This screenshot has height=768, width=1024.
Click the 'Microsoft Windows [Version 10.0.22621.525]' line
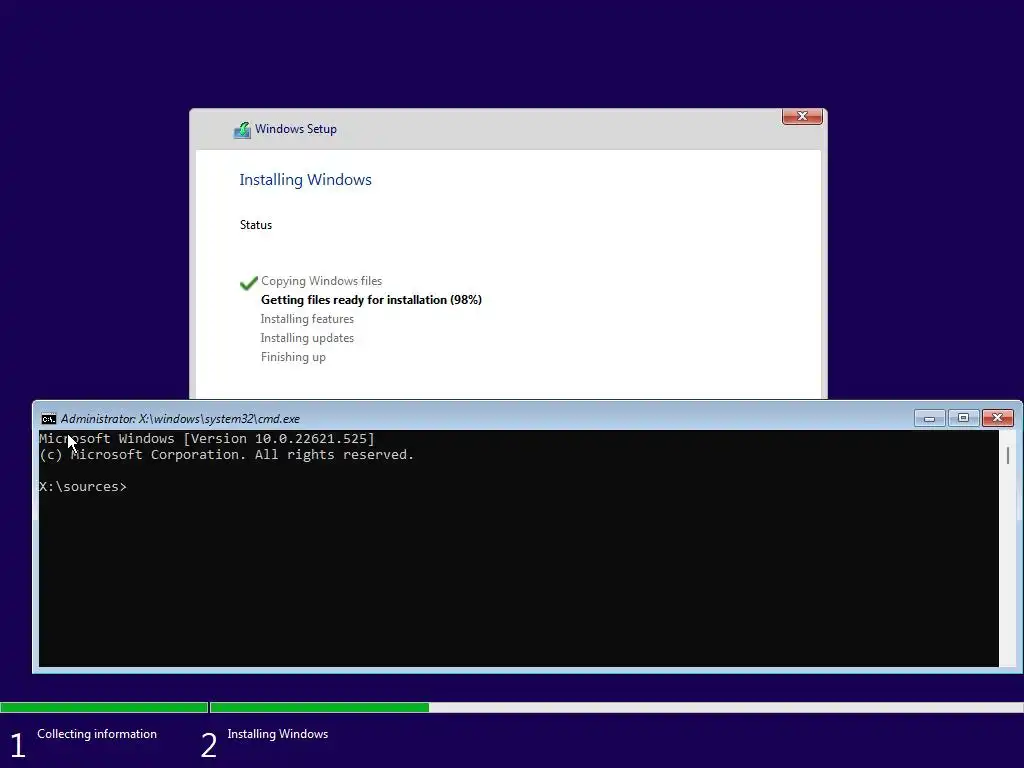(x=207, y=438)
